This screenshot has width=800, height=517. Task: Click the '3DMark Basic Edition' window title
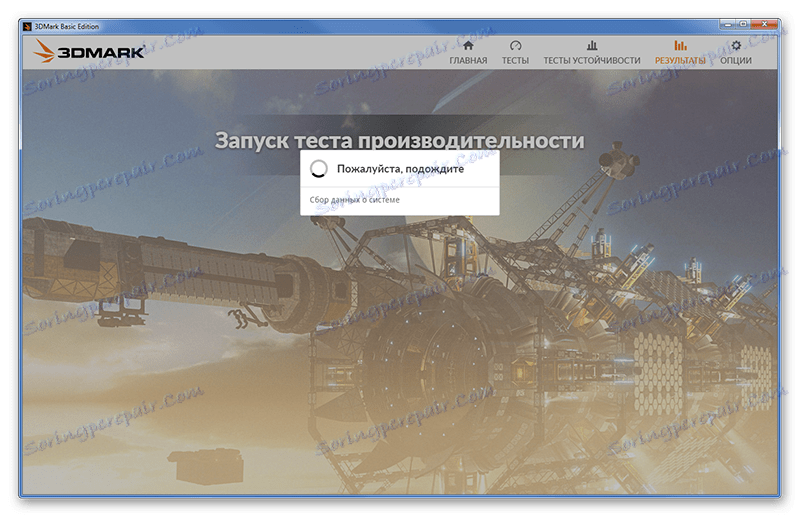[x=66, y=27]
